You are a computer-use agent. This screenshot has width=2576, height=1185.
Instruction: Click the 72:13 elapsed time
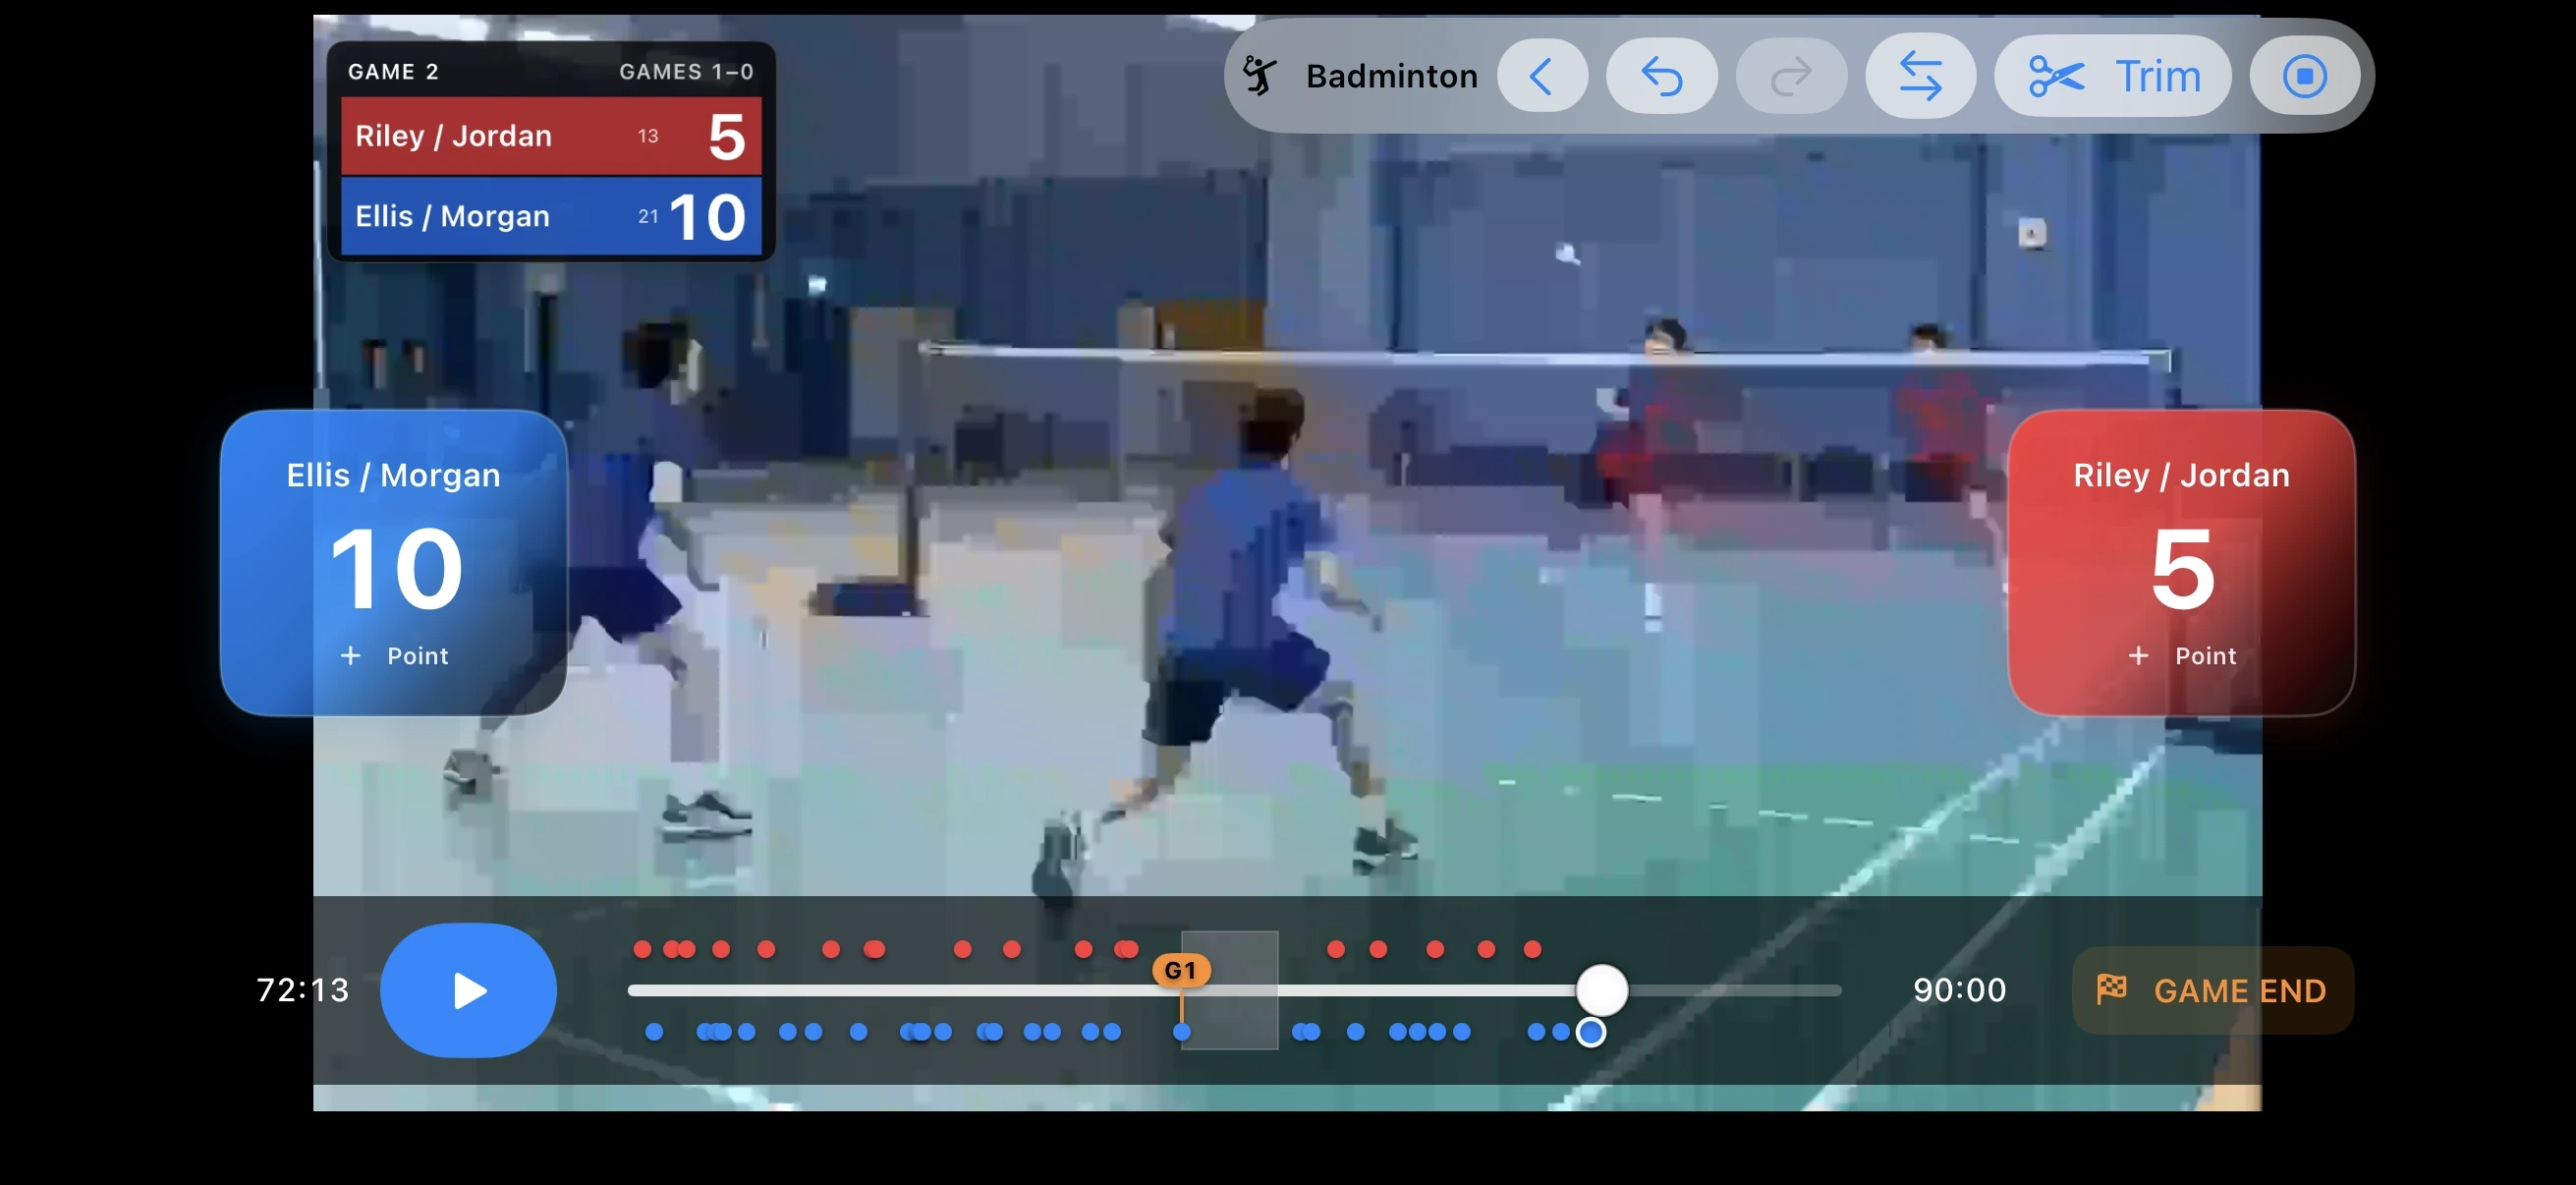click(x=303, y=990)
